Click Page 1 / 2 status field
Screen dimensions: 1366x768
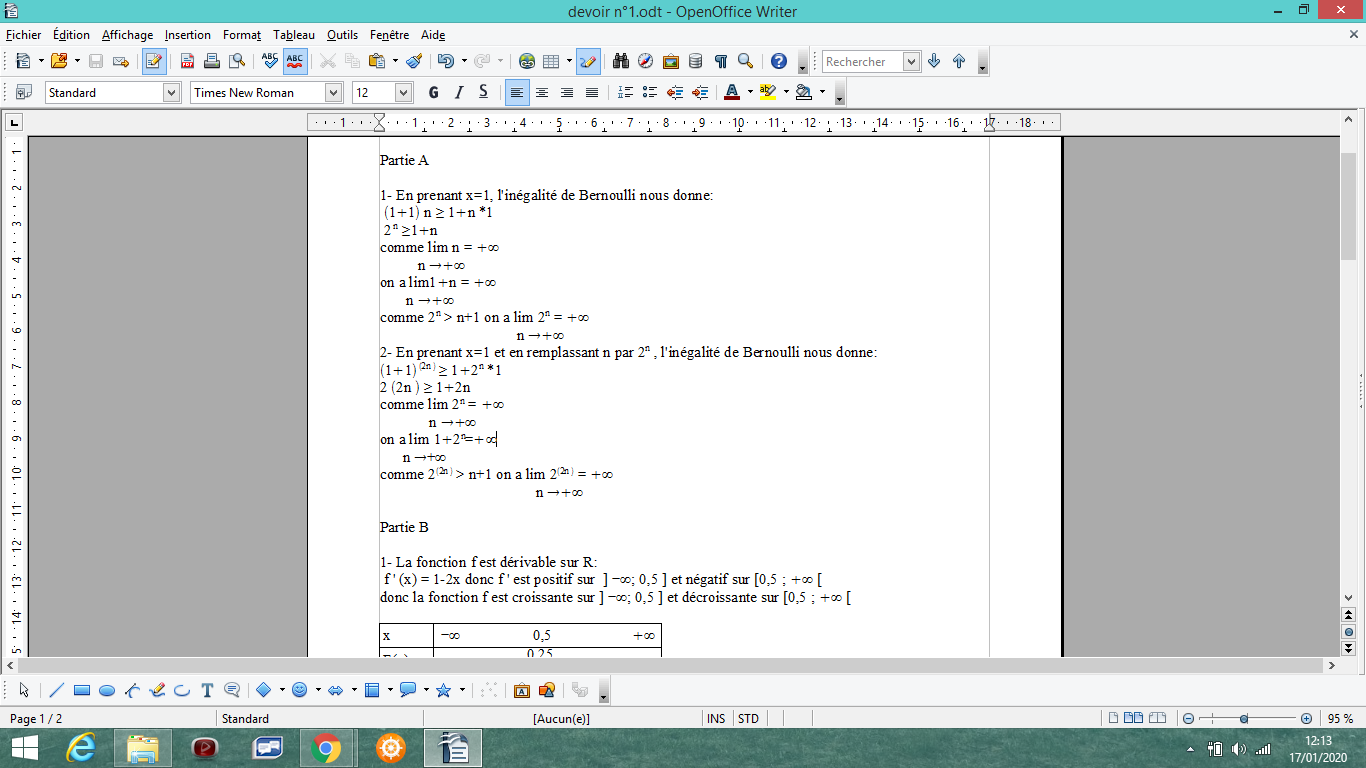36,718
